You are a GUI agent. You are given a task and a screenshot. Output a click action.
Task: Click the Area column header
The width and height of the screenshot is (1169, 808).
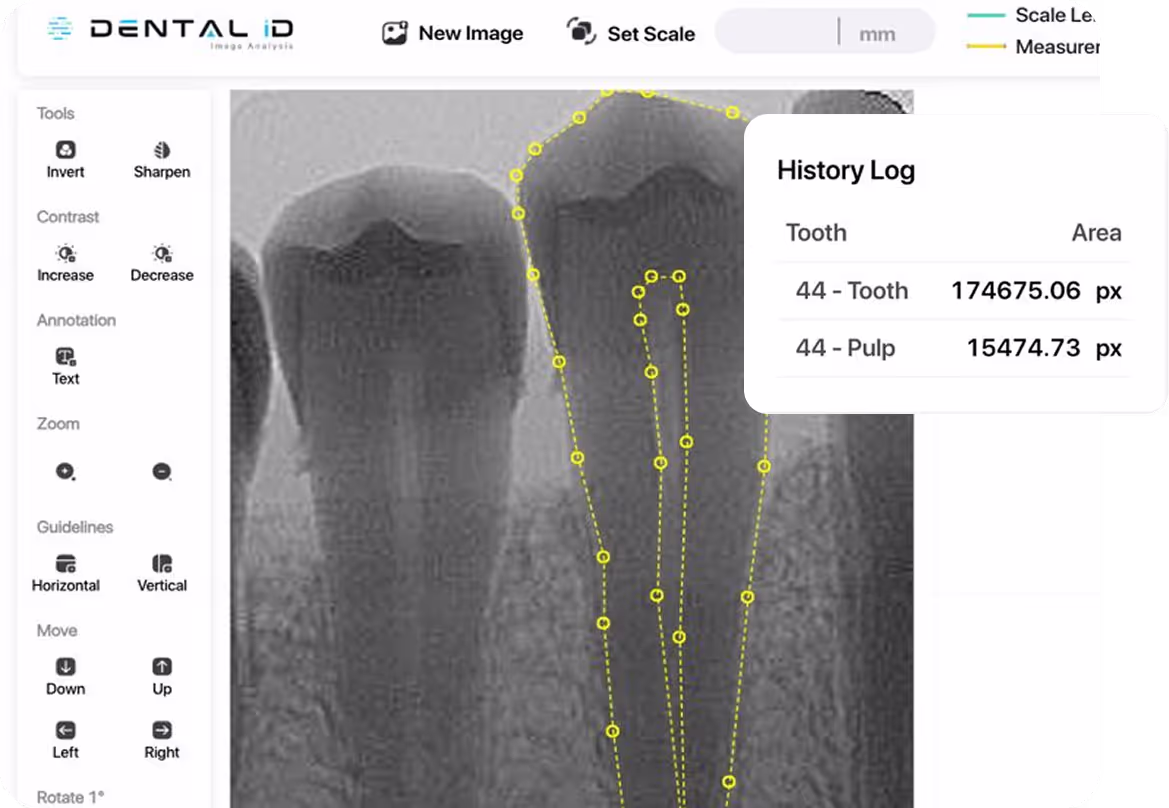[x=1096, y=233]
